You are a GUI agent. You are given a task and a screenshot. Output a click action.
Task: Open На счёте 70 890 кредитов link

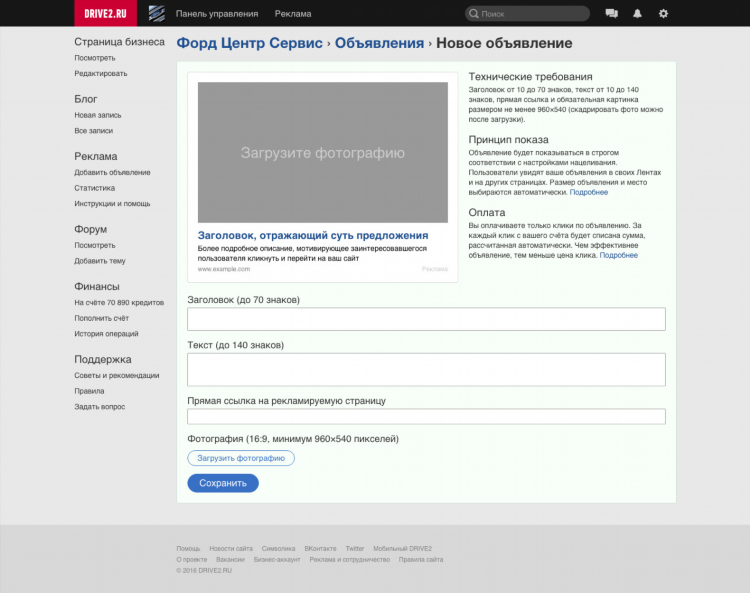coord(119,303)
